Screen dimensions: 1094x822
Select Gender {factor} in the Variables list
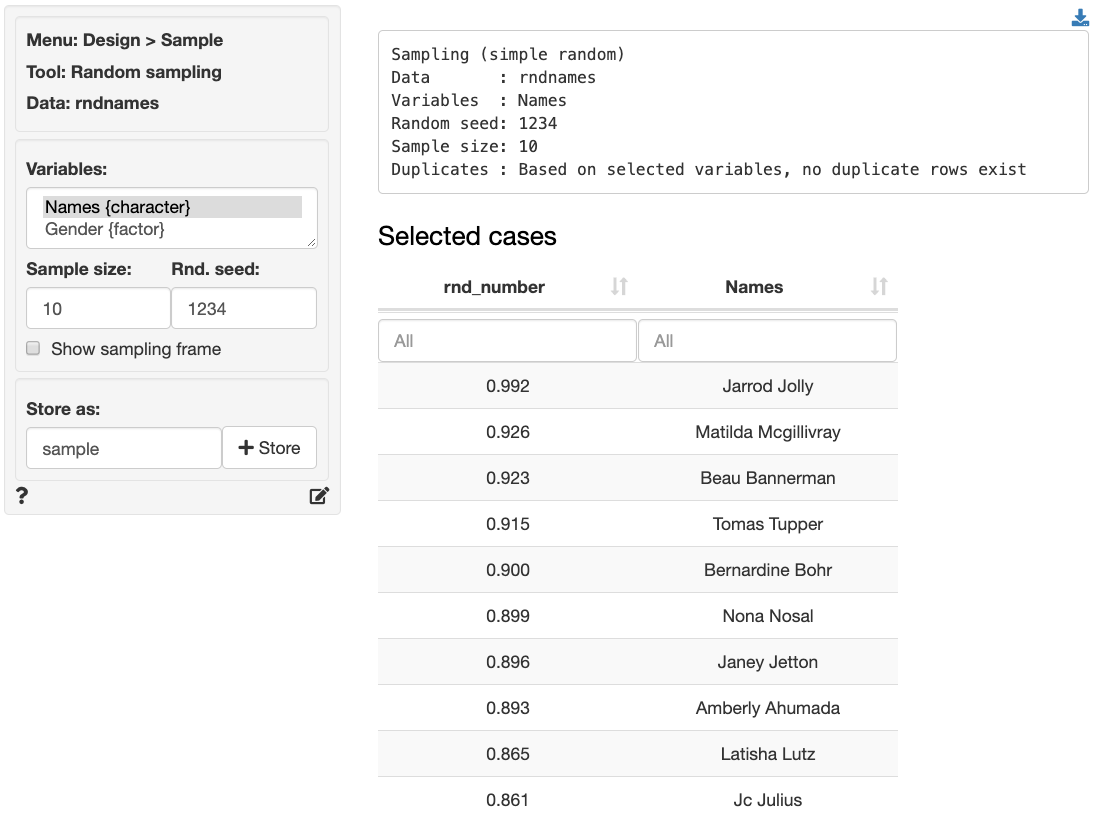pyautogui.click(x=105, y=229)
